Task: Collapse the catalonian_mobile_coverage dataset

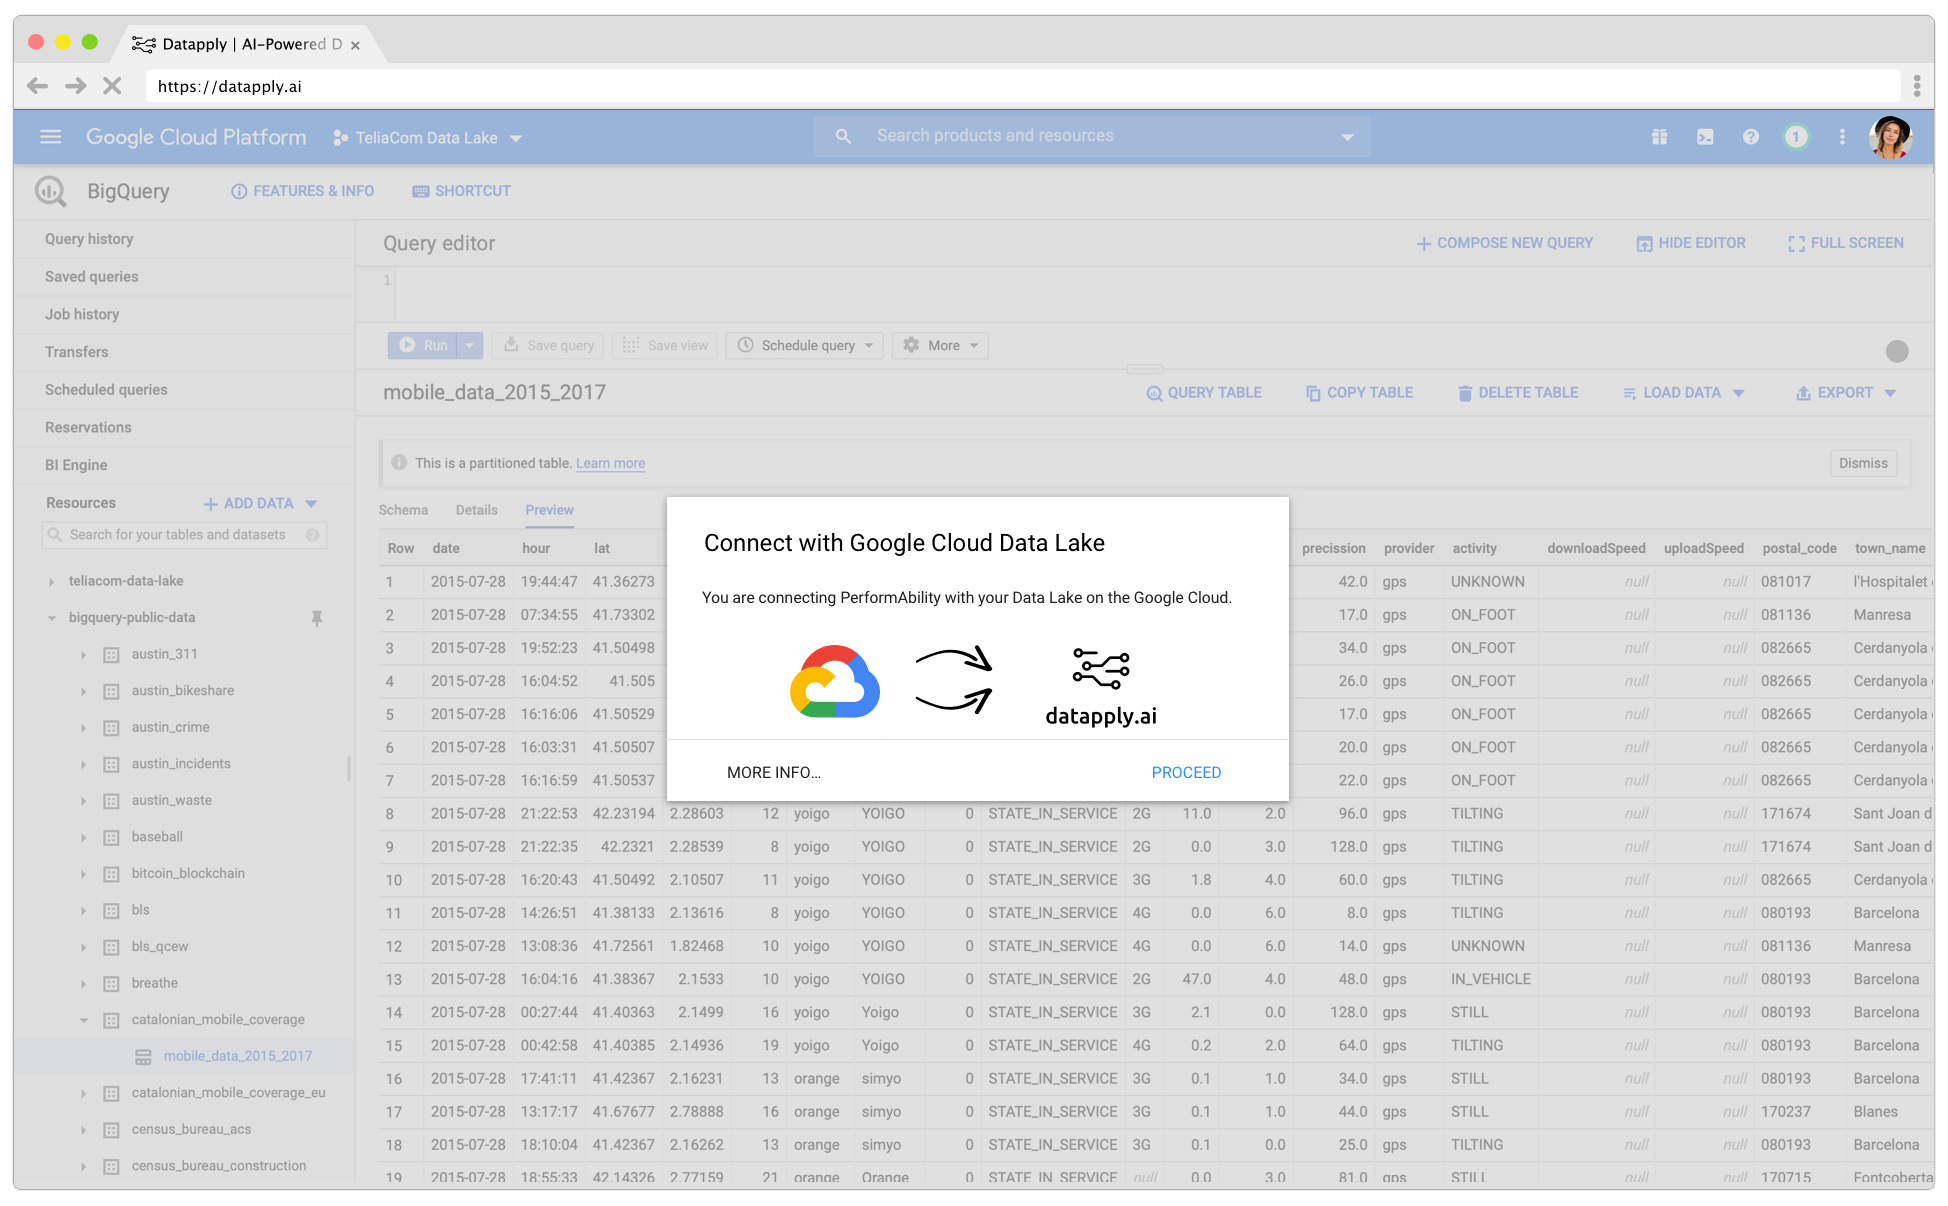Action: [84, 1020]
